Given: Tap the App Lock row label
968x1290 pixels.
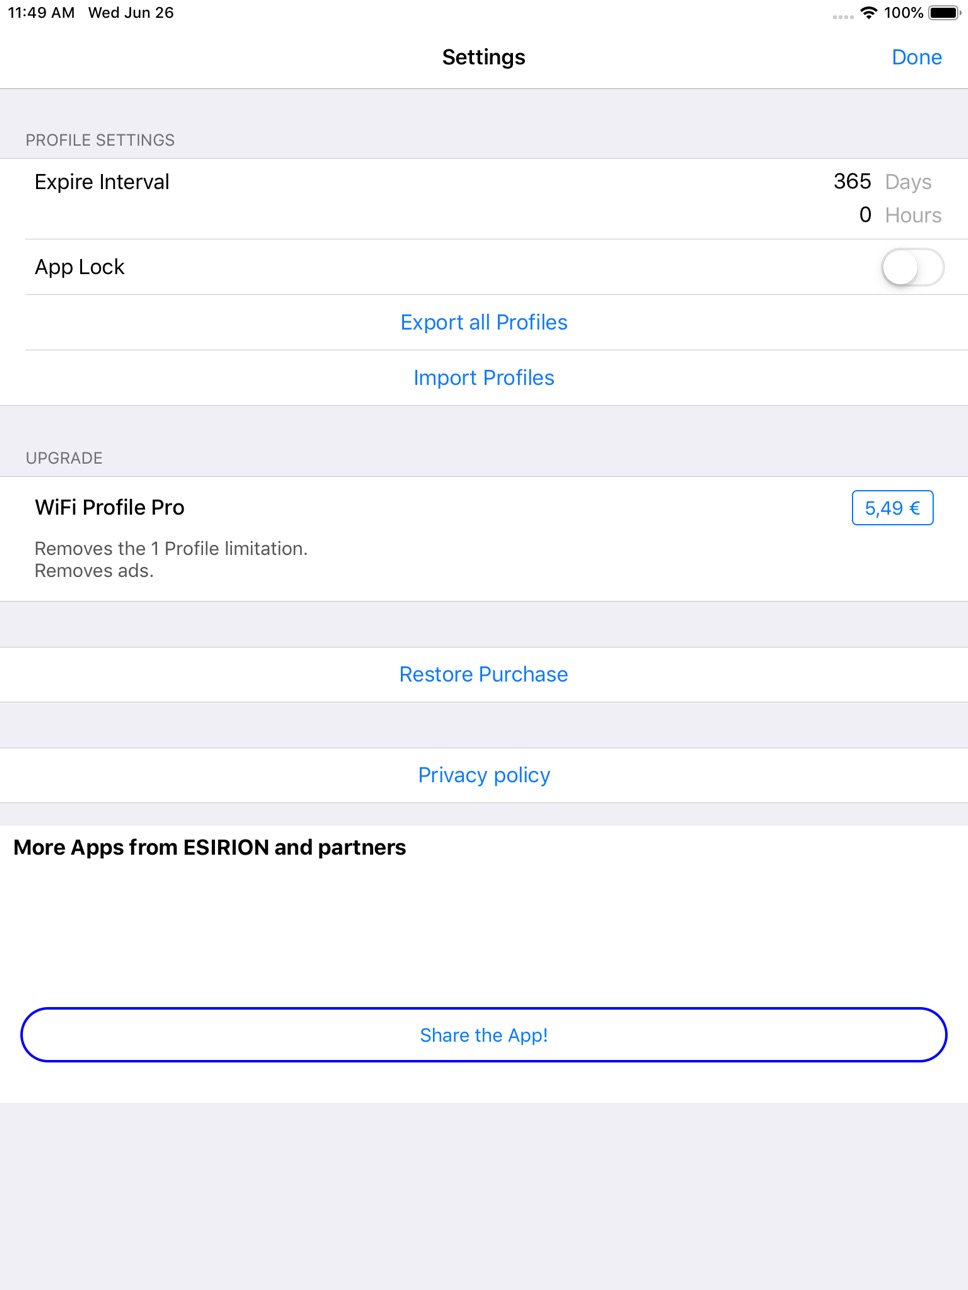Looking at the screenshot, I should click(80, 267).
